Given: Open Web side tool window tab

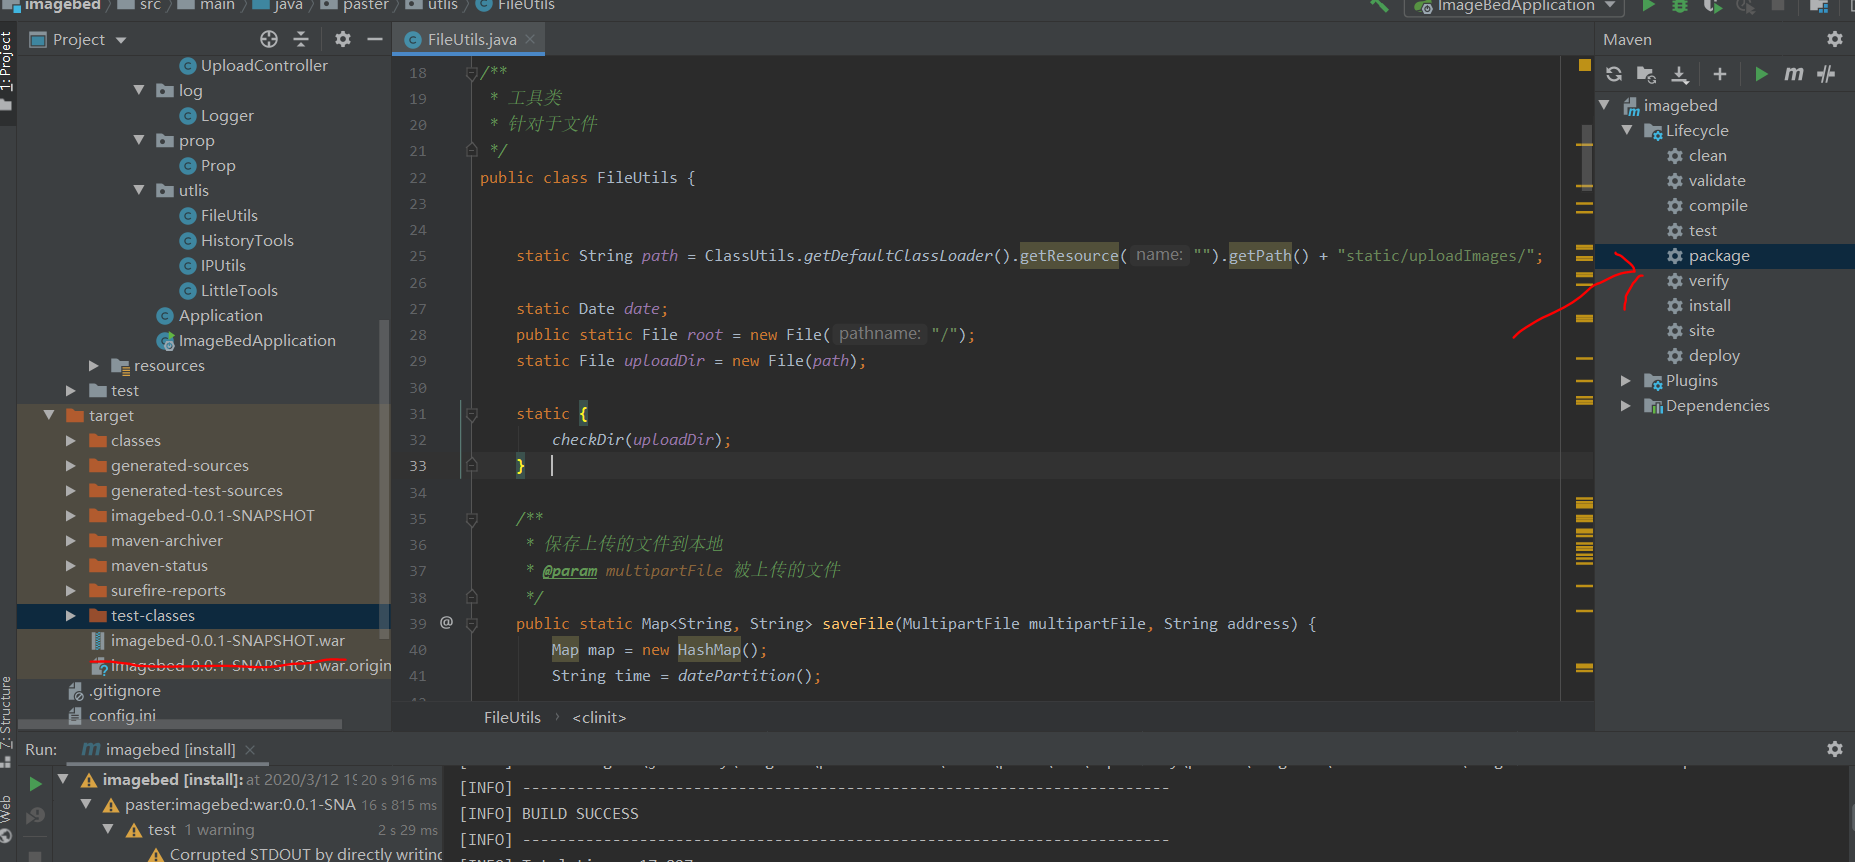Looking at the screenshot, I should [x=7, y=820].
